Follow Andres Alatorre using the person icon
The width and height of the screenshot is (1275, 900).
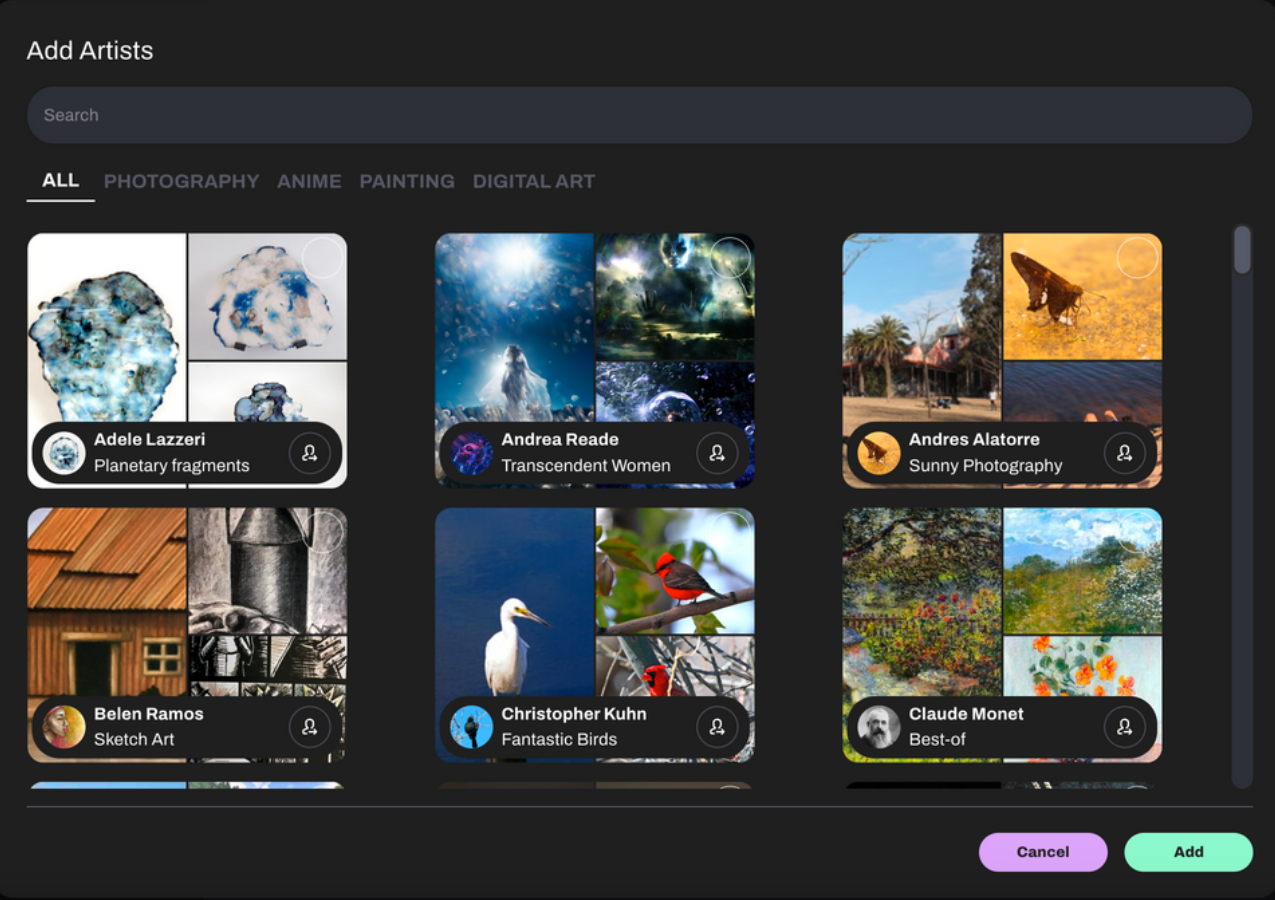(1125, 453)
